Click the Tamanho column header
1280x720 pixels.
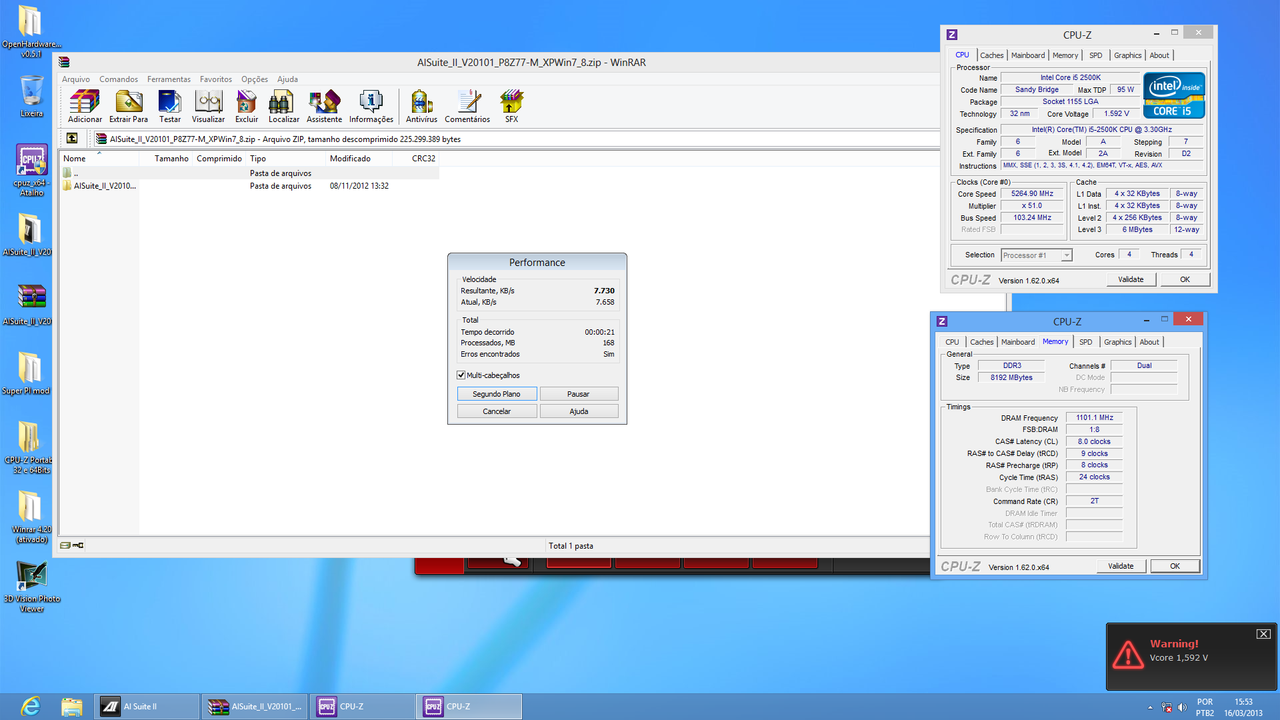pos(171,158)
